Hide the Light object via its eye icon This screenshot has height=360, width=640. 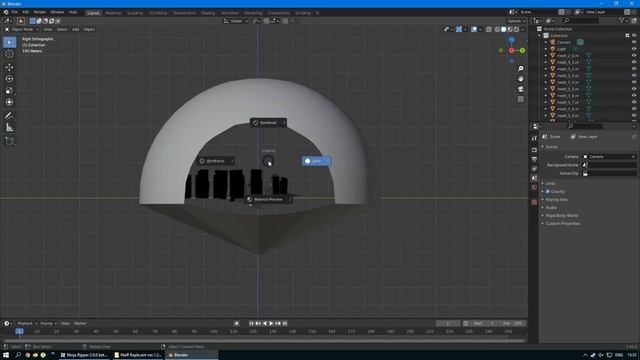click(634, 49)
